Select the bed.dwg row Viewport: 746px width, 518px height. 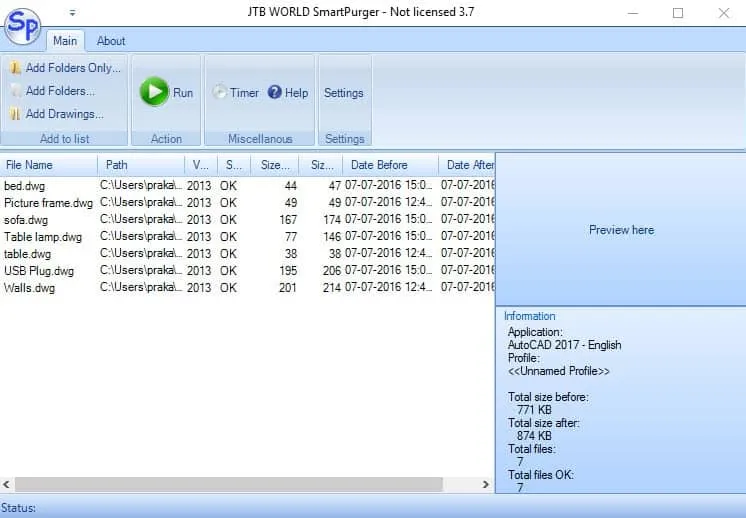click(247, 186)
